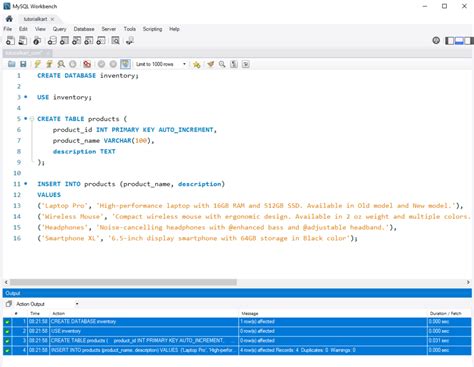Screen dimensions: 474x367
Task: Click the editor scrollbar right arrow
Action: pyautogui.click(x=468, y=282)
